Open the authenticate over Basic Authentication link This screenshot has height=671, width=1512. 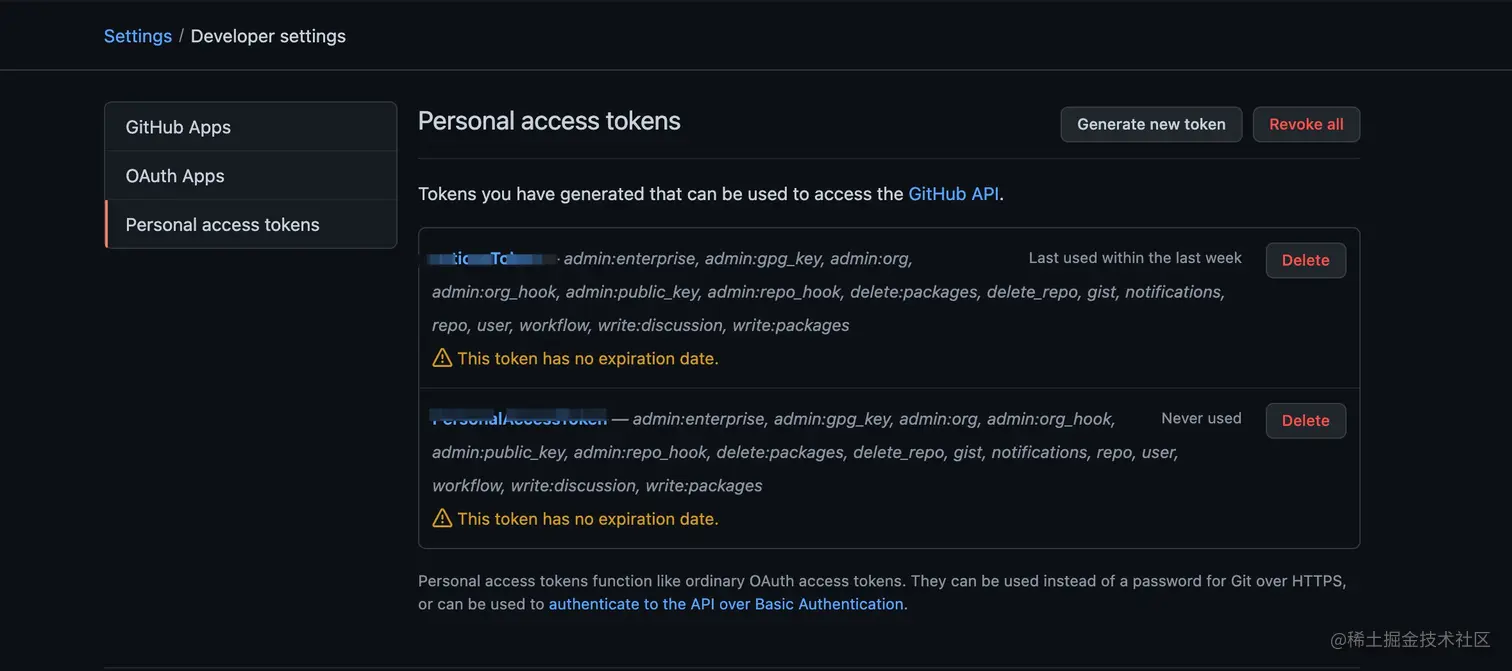[x=726, y=604]
